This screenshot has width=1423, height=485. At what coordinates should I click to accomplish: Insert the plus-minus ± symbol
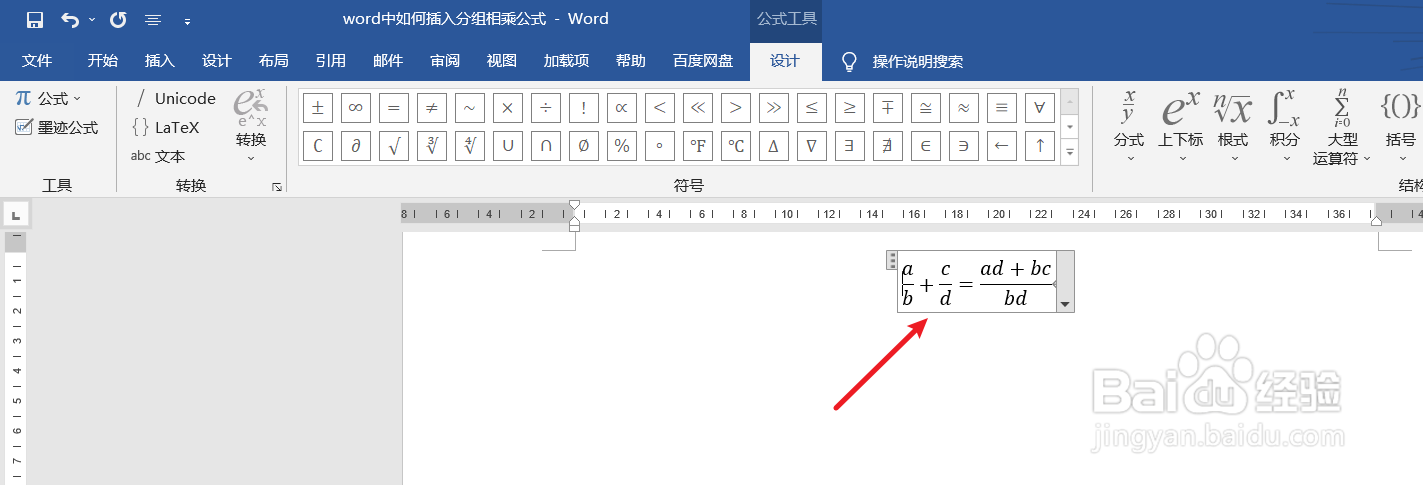click(x=318, y=107)
